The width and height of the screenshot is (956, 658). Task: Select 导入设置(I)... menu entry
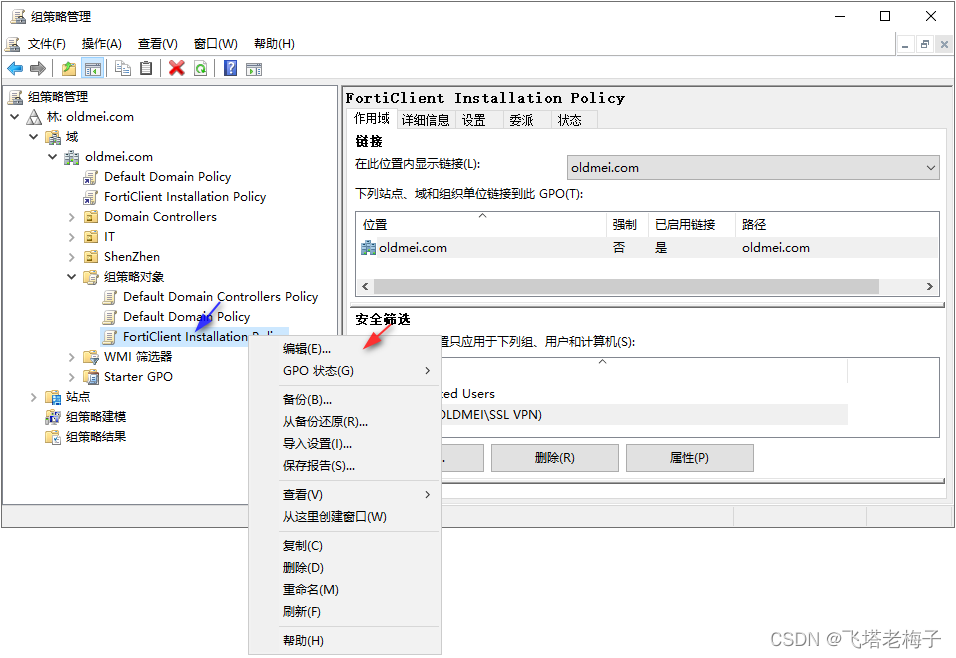click(x=344, y=443)
